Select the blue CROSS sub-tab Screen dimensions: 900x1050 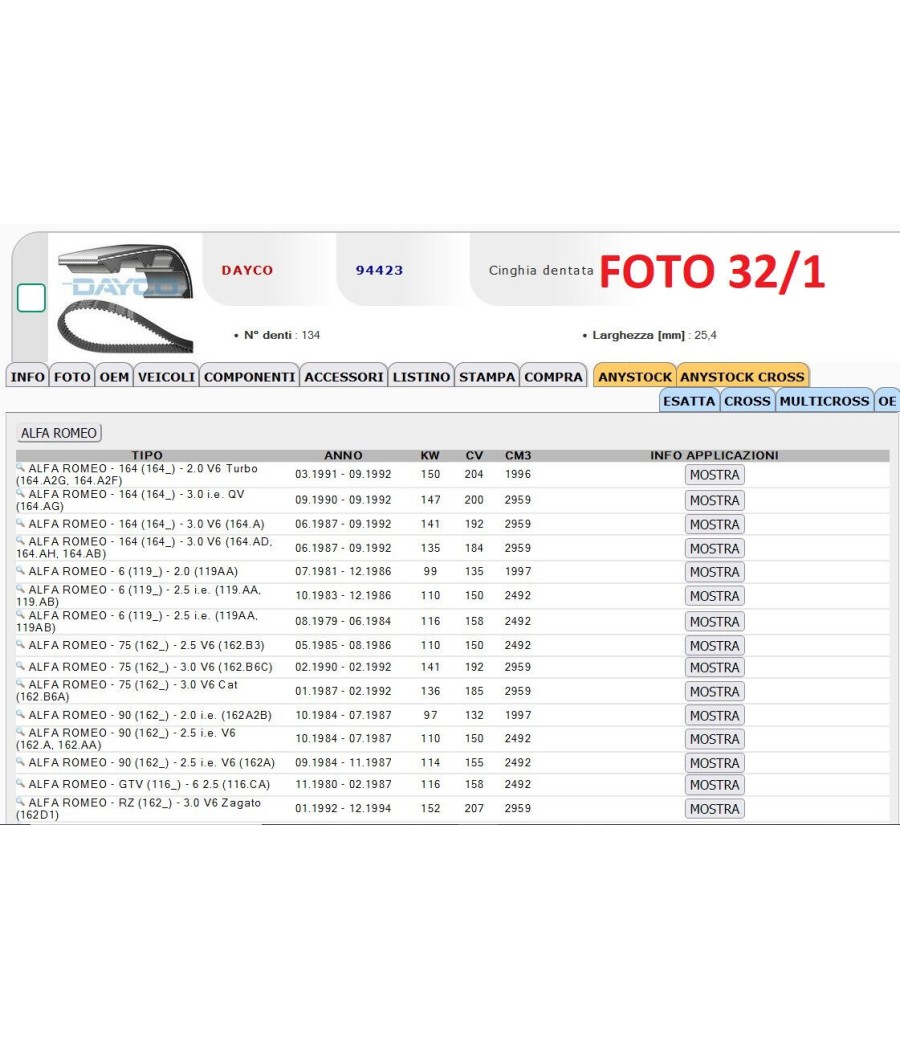point(747,401)
